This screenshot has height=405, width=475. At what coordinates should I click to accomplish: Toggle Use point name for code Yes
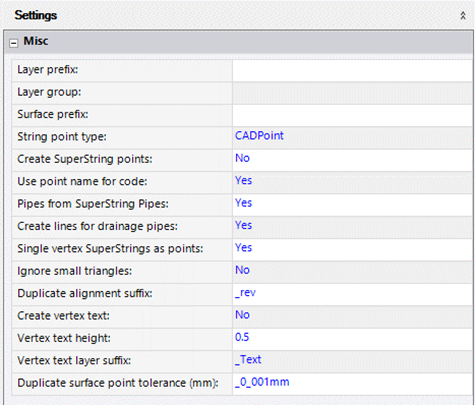pyautogui.click(x=352, y=182)
